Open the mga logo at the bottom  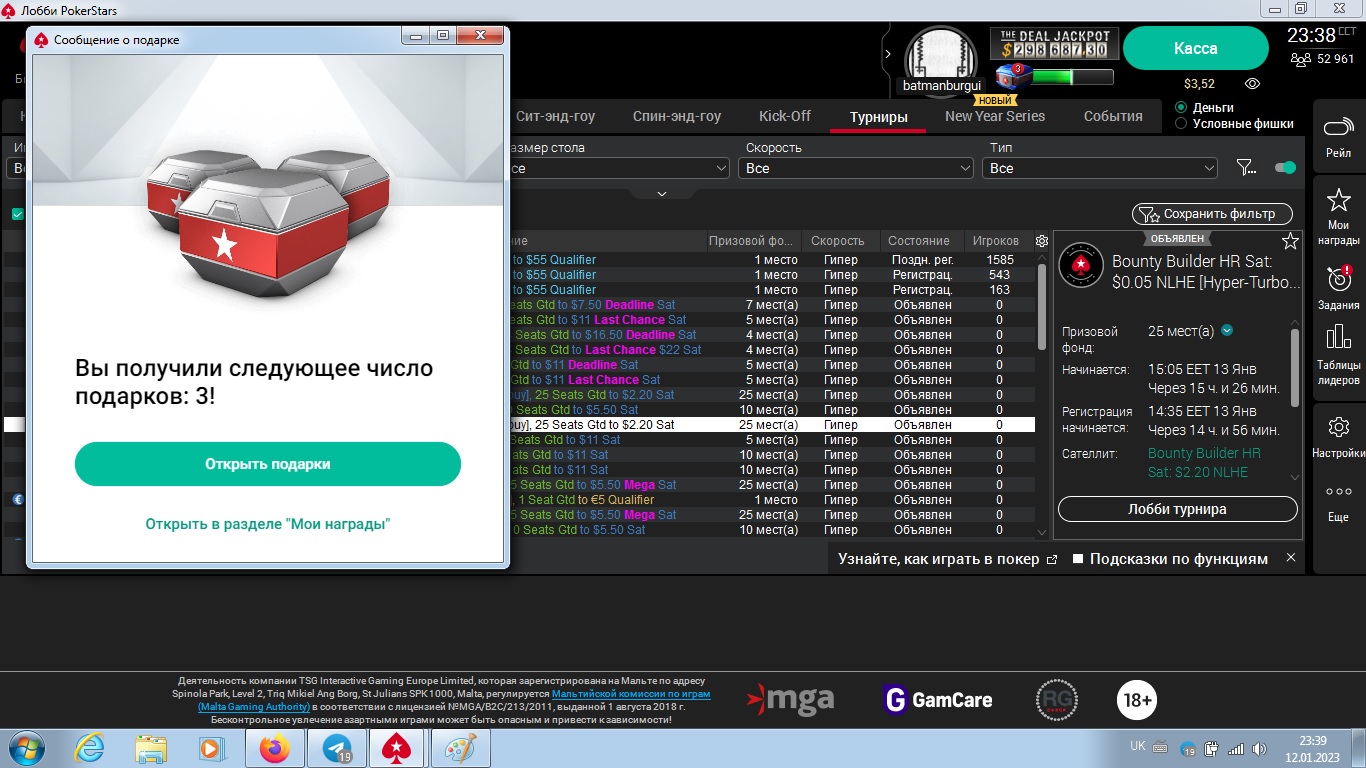coord(790,699)
